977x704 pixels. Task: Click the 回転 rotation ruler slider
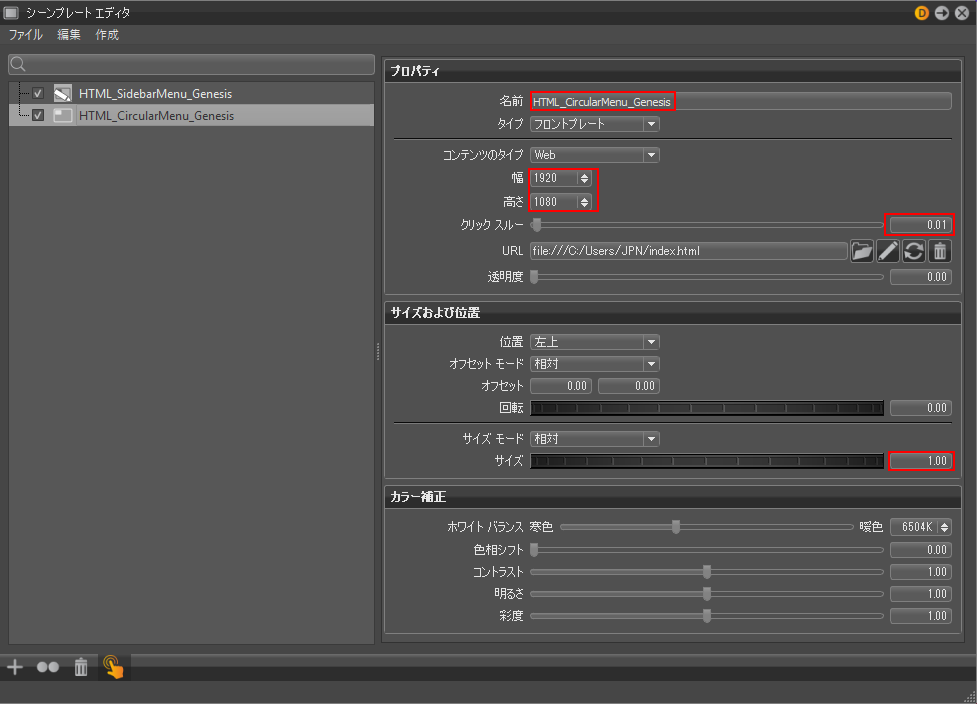707,408
